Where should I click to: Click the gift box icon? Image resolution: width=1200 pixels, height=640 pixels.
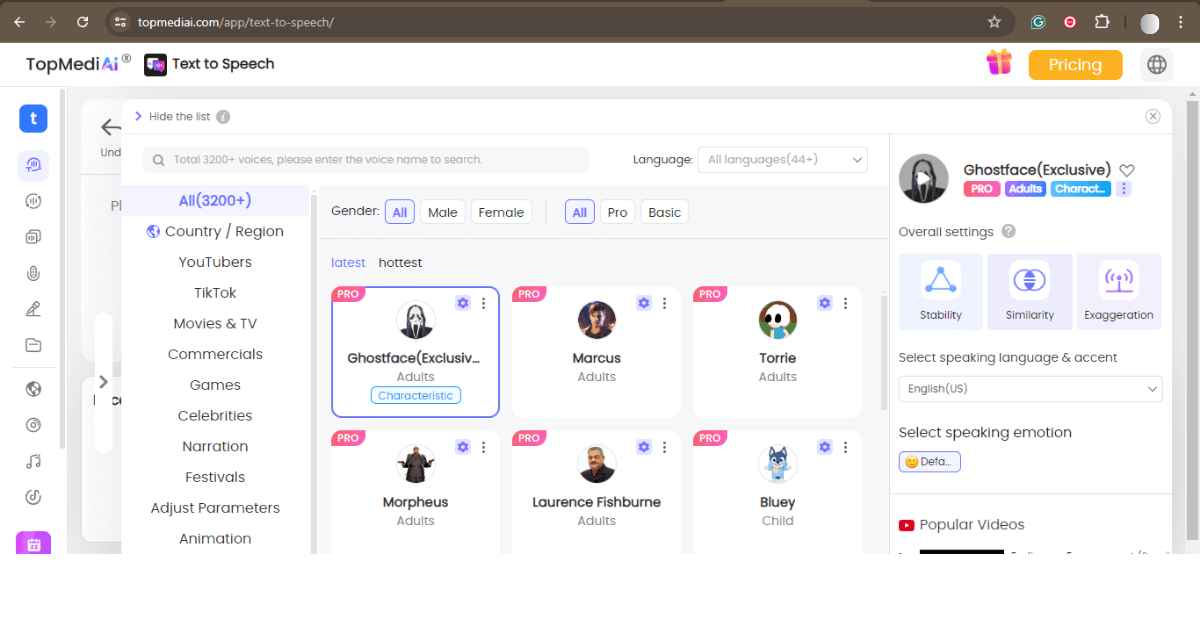(999, 63)
